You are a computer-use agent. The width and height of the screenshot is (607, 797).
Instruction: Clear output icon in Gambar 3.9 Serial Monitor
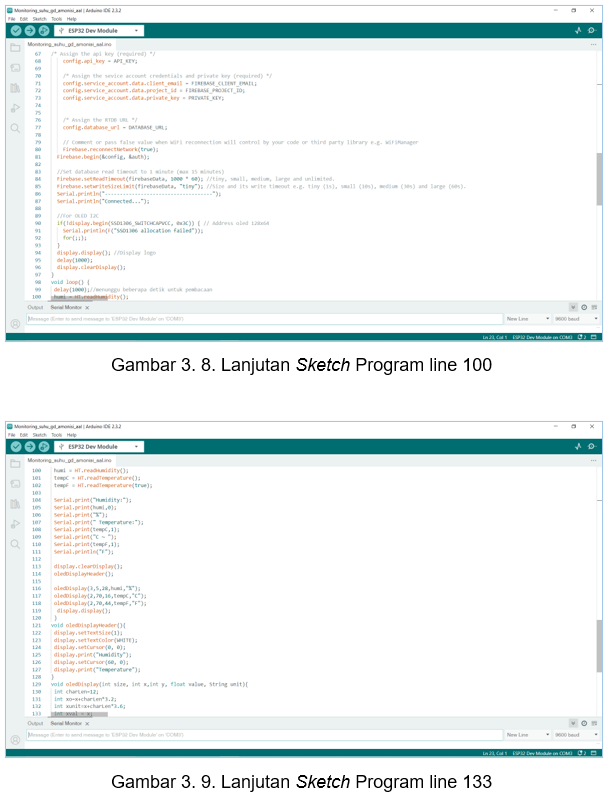pos(594,723)
